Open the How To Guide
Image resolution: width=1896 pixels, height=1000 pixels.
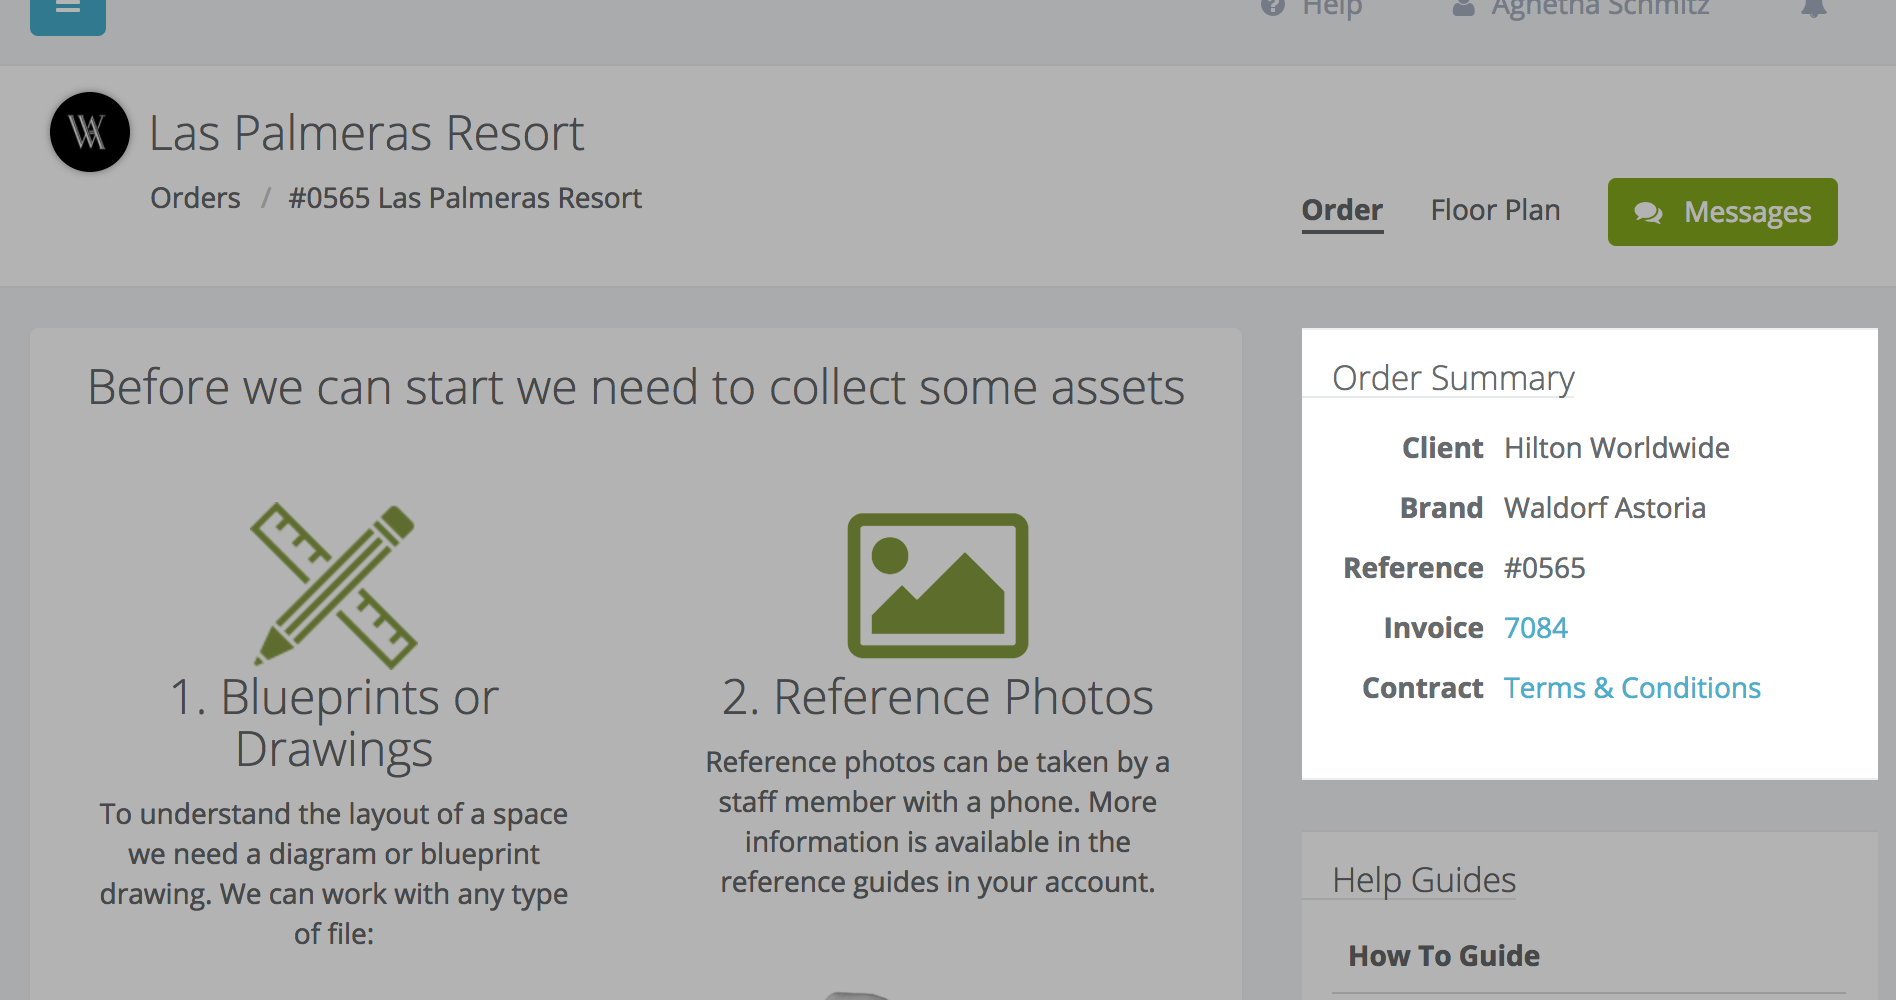tap(1444, 956)
